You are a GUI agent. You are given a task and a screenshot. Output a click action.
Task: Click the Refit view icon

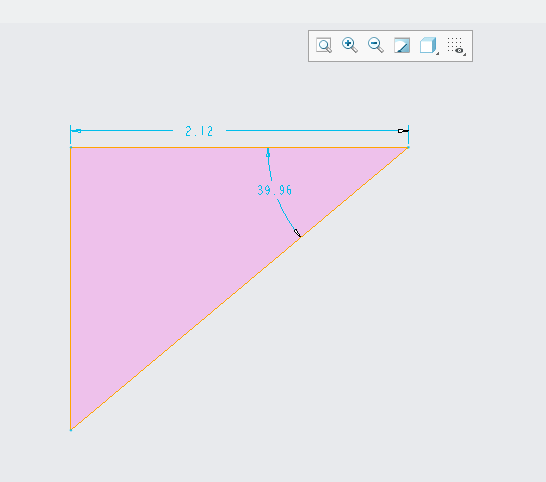coord(324,45)
